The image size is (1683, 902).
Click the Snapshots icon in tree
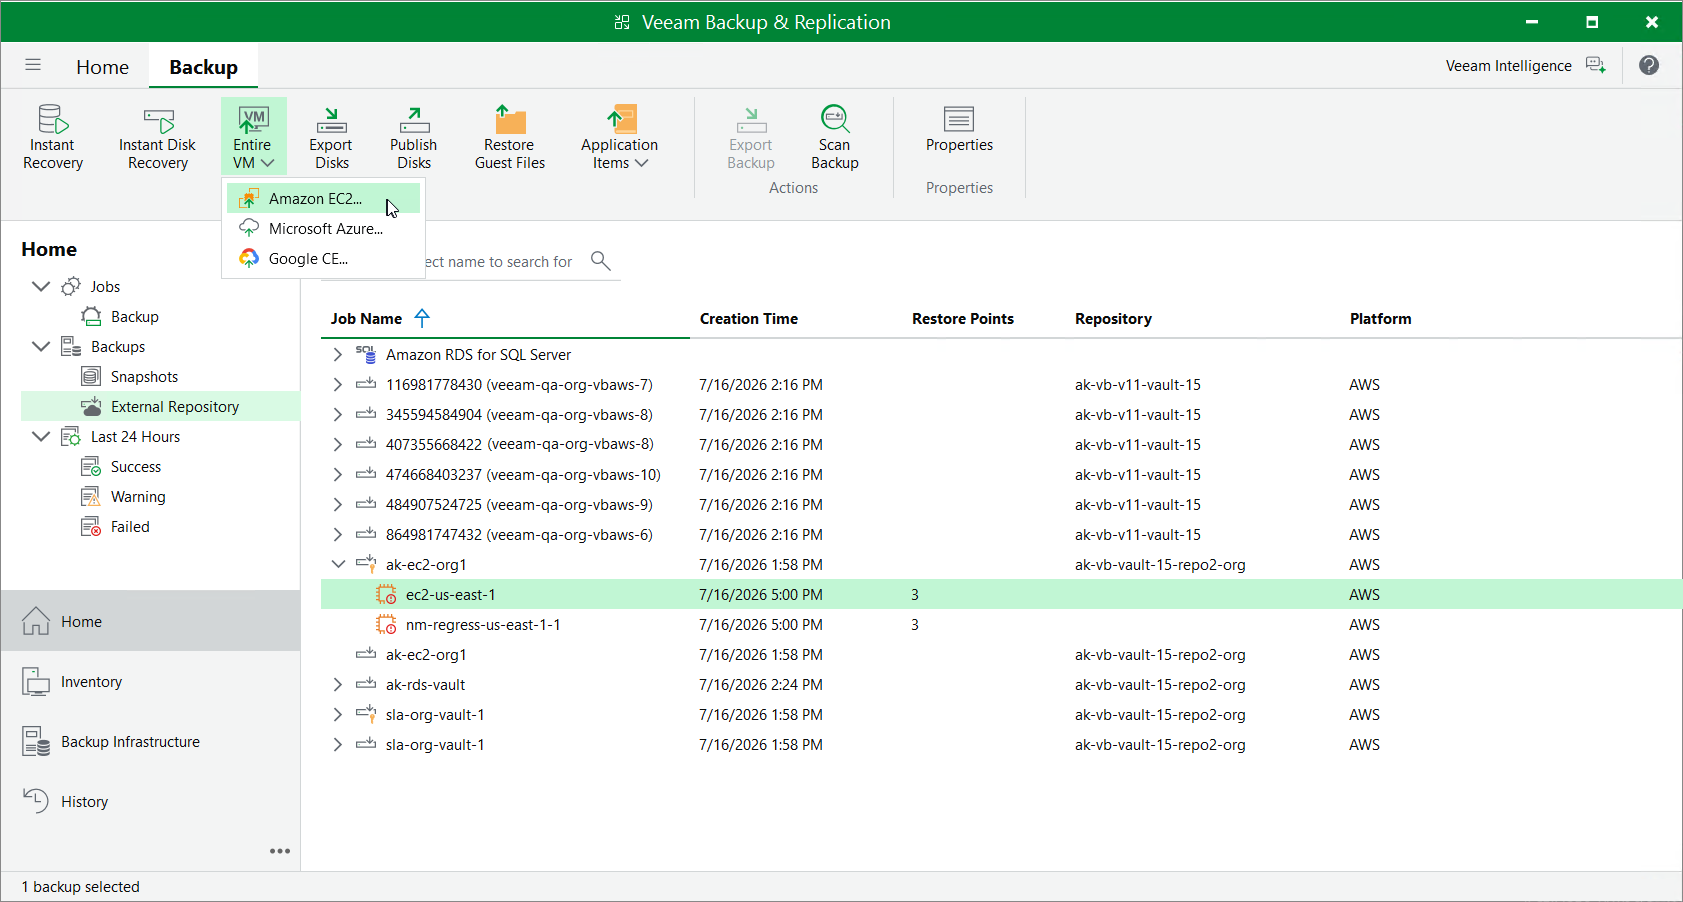coord(91,377)
